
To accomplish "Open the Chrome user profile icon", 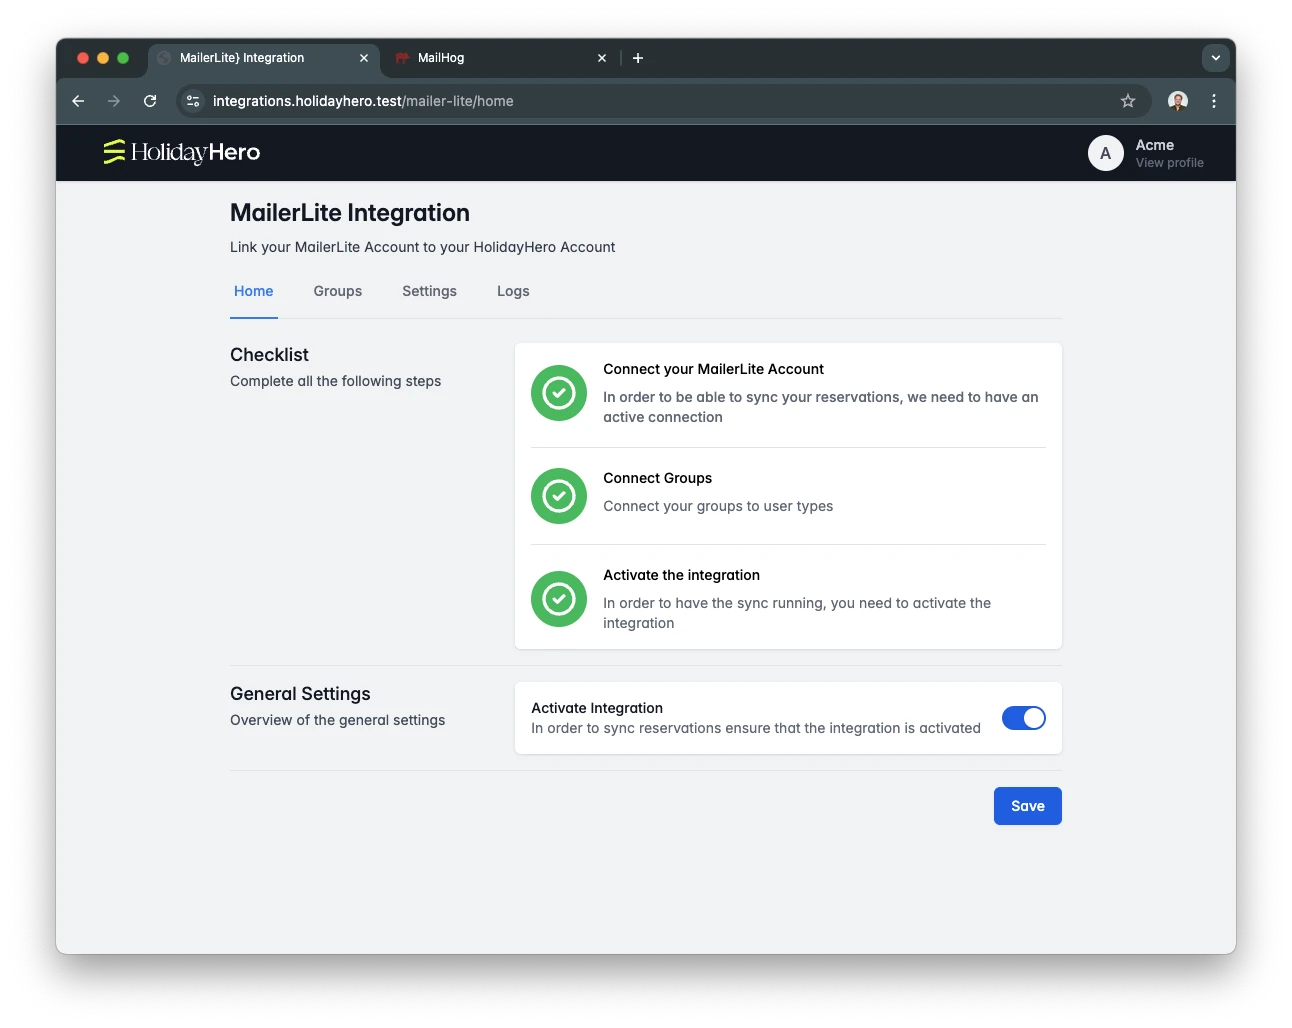I will pos(1178,101).
